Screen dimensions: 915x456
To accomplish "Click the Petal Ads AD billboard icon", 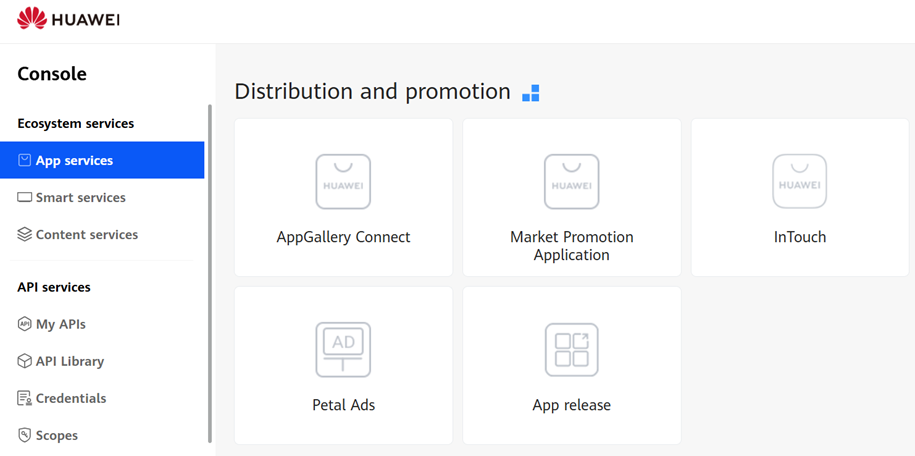I will (343, 349).
